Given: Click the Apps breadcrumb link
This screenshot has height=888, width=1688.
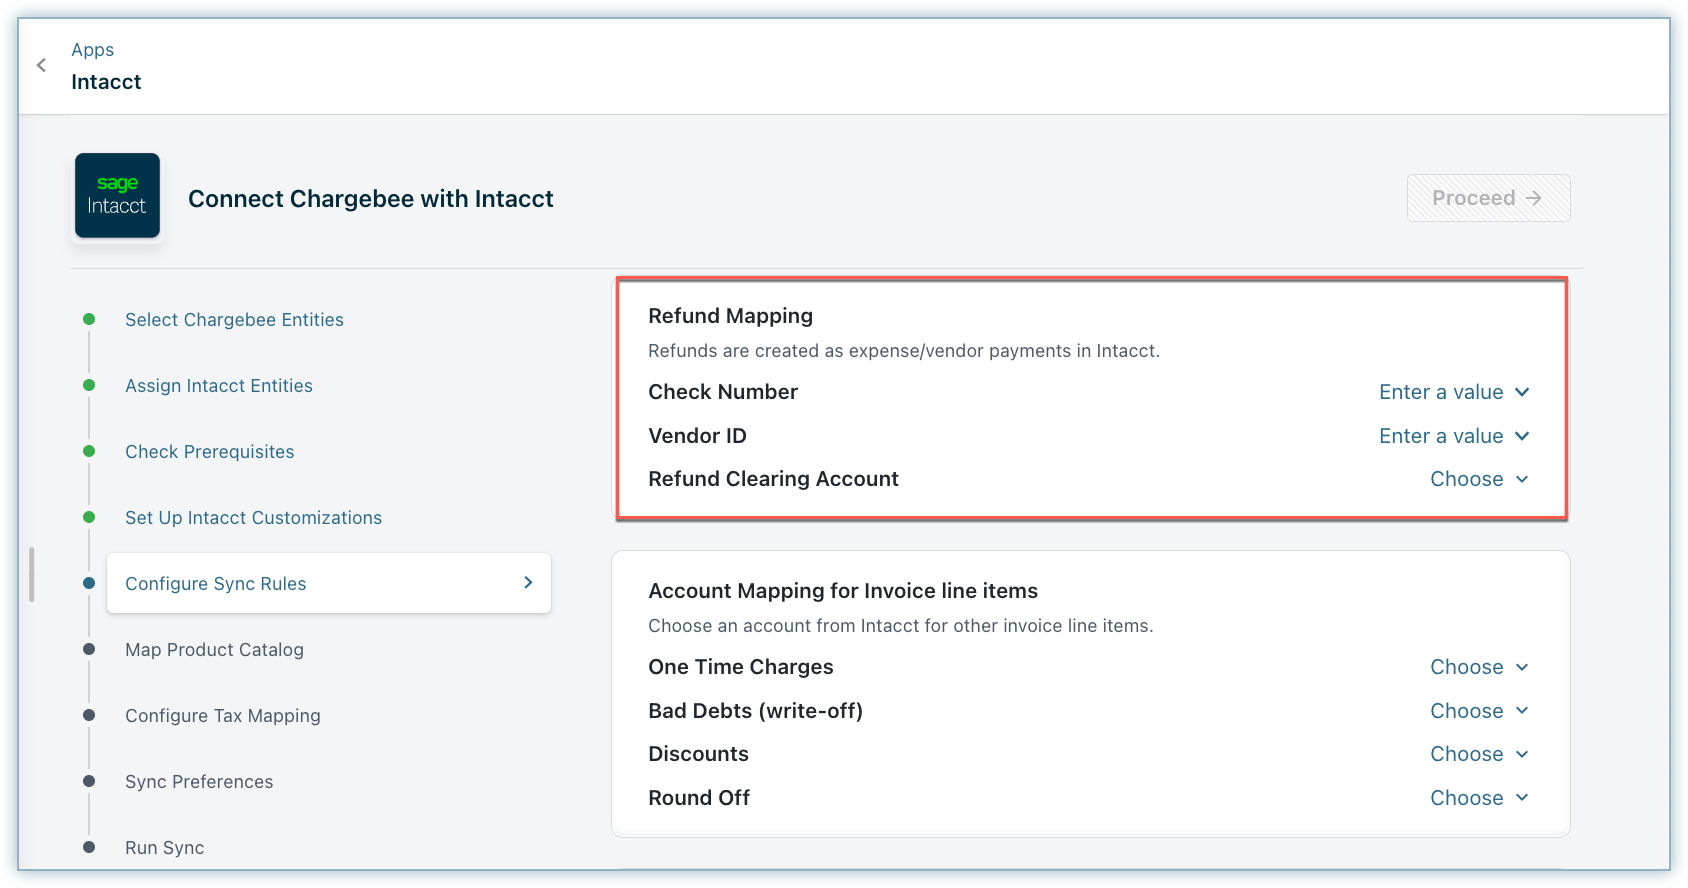Looking at the screenshot, I should point(92,50).
